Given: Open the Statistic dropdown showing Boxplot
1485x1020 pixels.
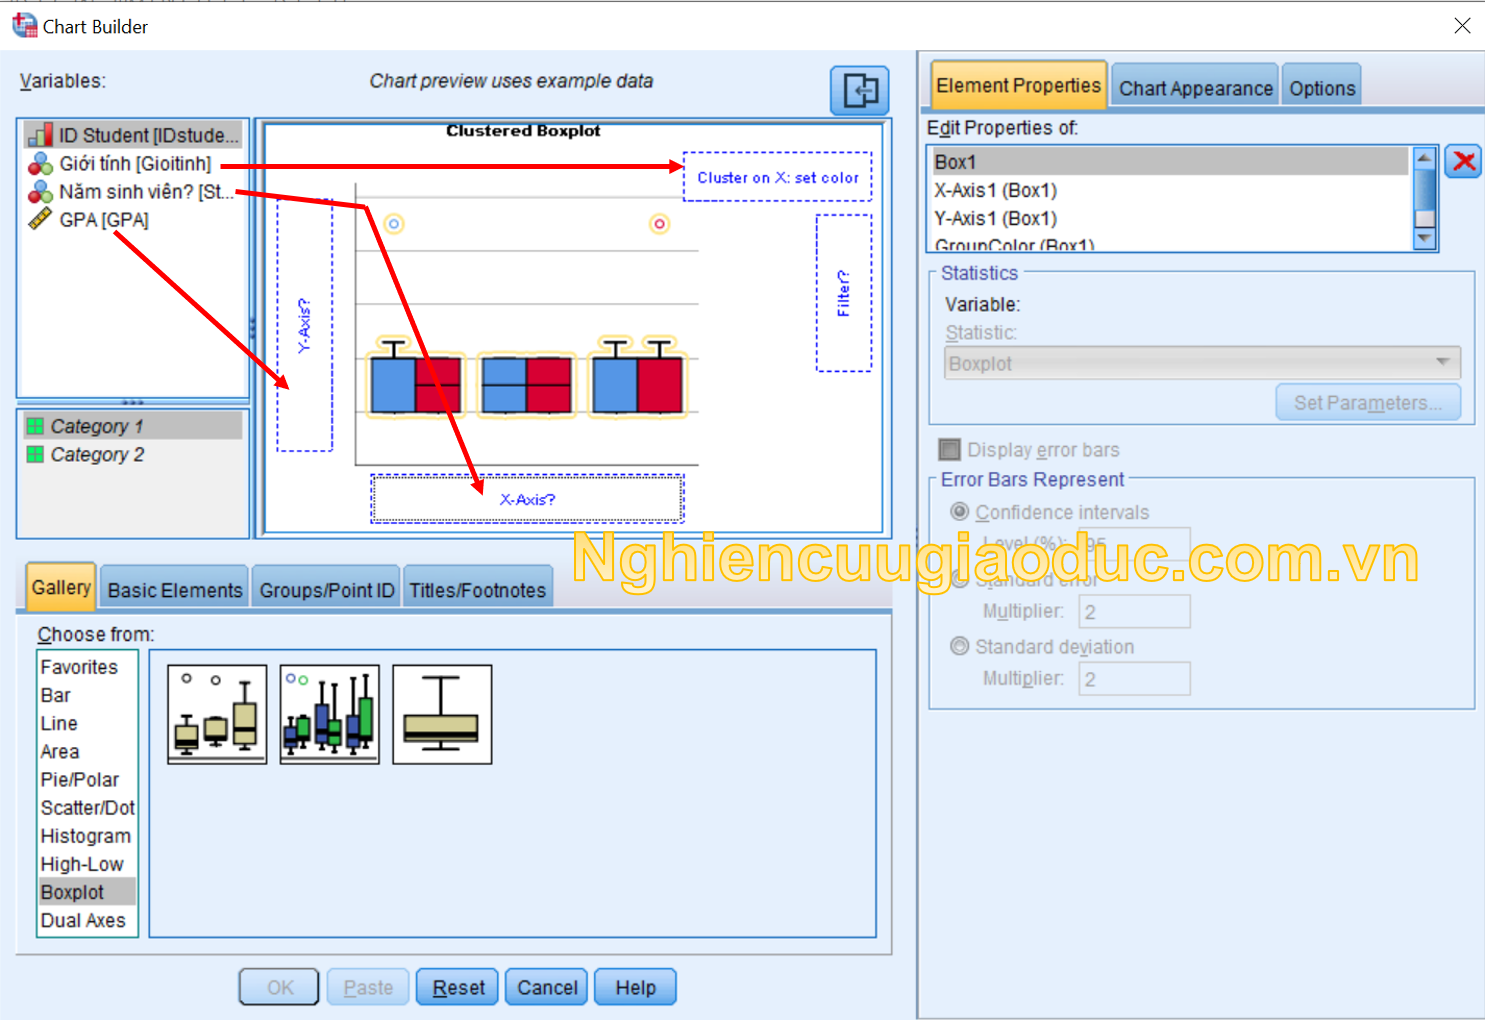Looking at the screenshot, I should point(1201,363).
